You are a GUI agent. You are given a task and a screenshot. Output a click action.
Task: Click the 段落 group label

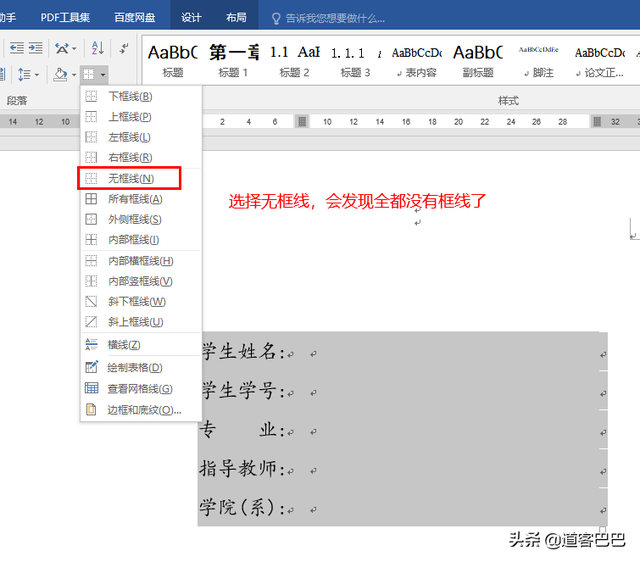(x=17, y=100)
